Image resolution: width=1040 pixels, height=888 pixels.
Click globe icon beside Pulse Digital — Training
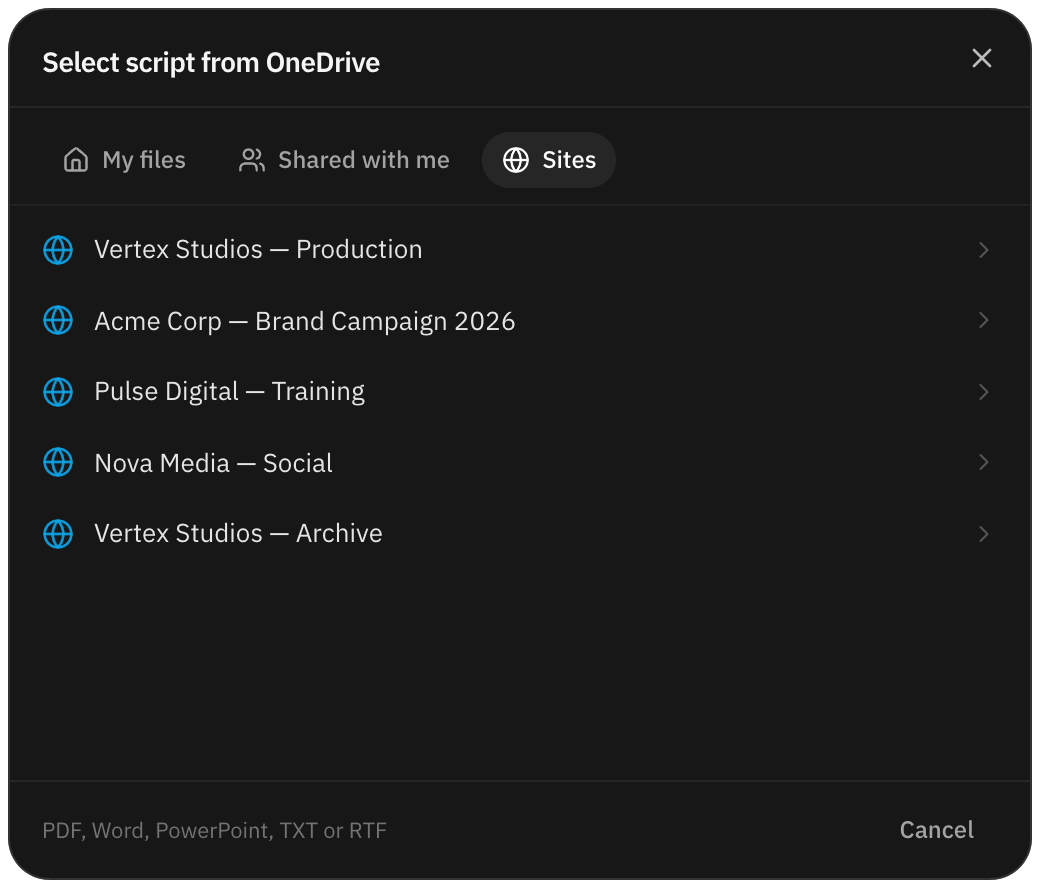(x=58, y=392)
